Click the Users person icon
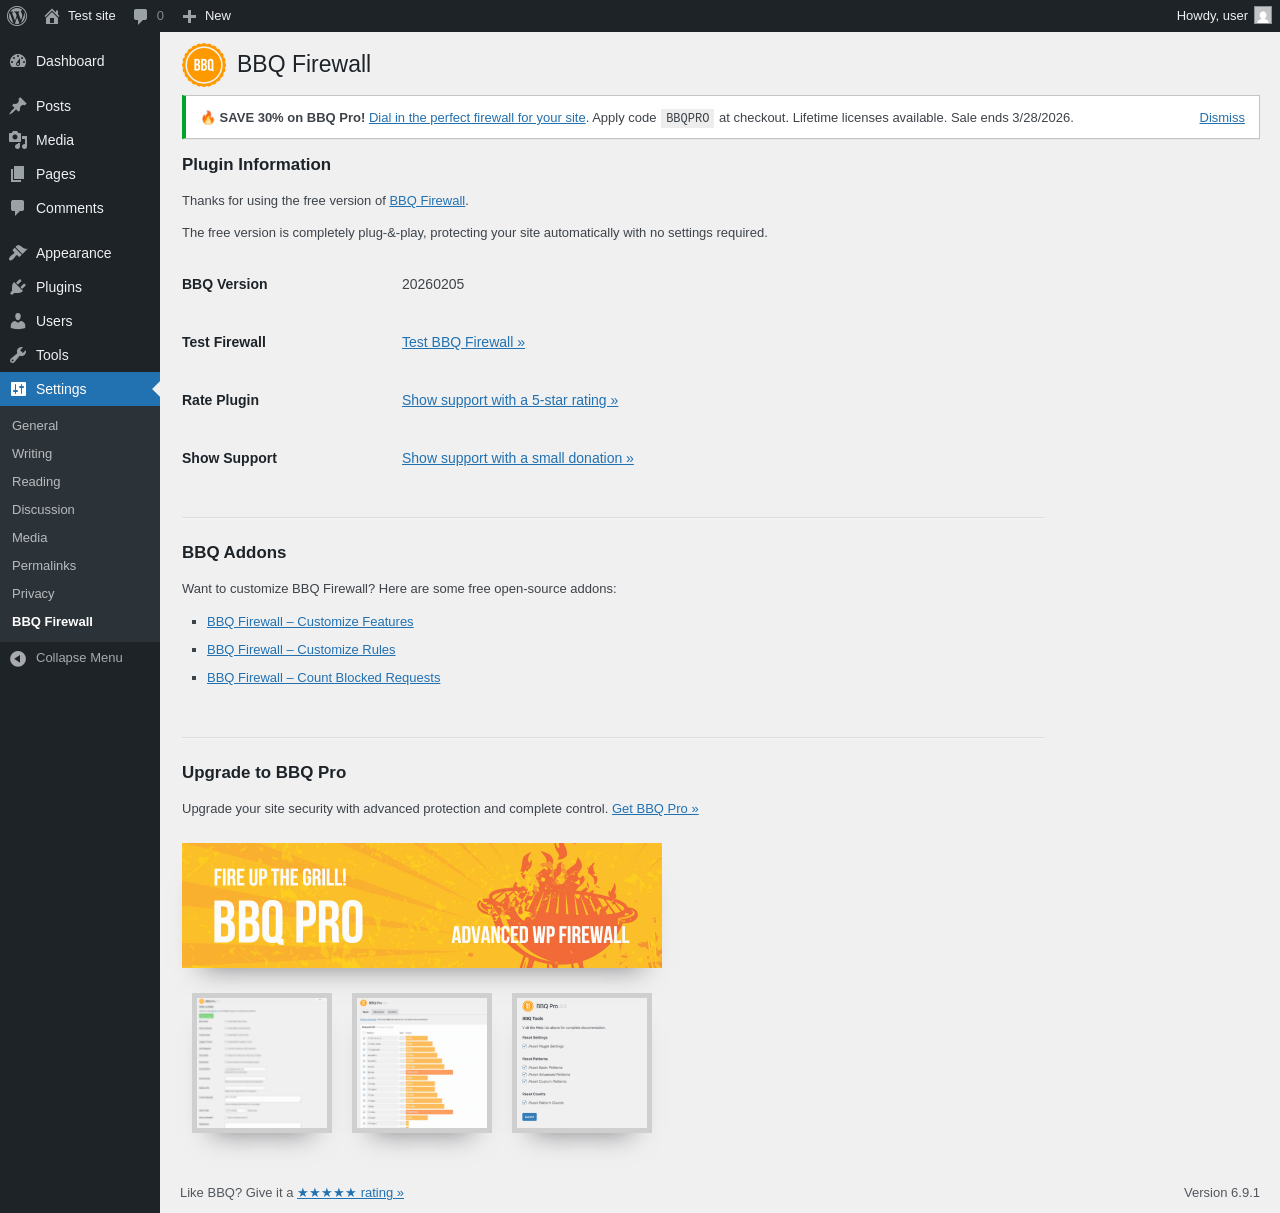Screen dimensions: 1280x1213 18,321
